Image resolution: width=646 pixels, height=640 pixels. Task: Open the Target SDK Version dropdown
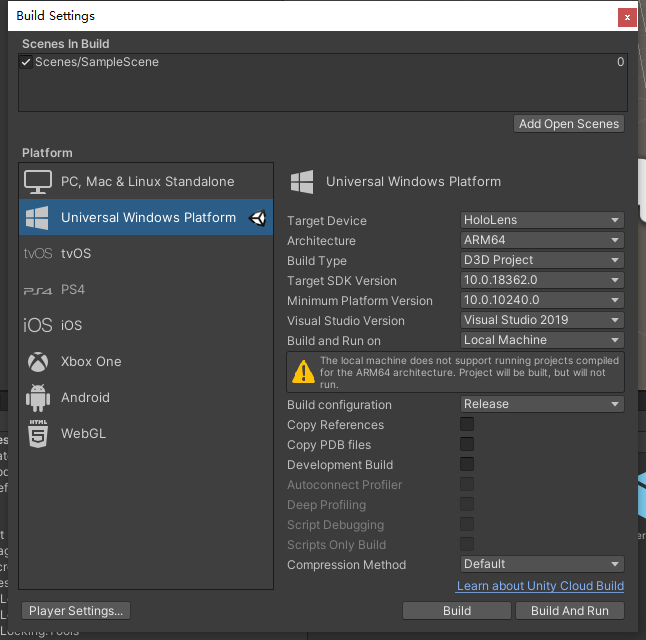click(x=542, y=280)
